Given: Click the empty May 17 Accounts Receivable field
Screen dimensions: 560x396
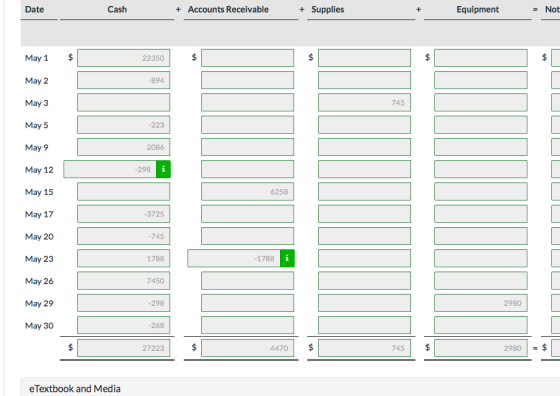Looking at the screenshot, I should coord(248,214).
